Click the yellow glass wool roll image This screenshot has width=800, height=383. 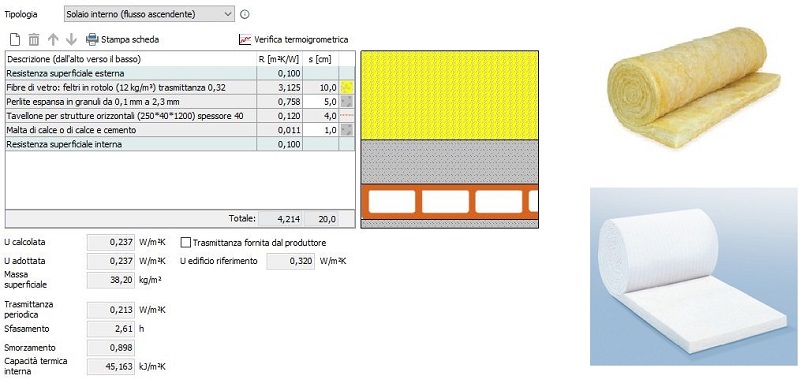pos(694,88)
